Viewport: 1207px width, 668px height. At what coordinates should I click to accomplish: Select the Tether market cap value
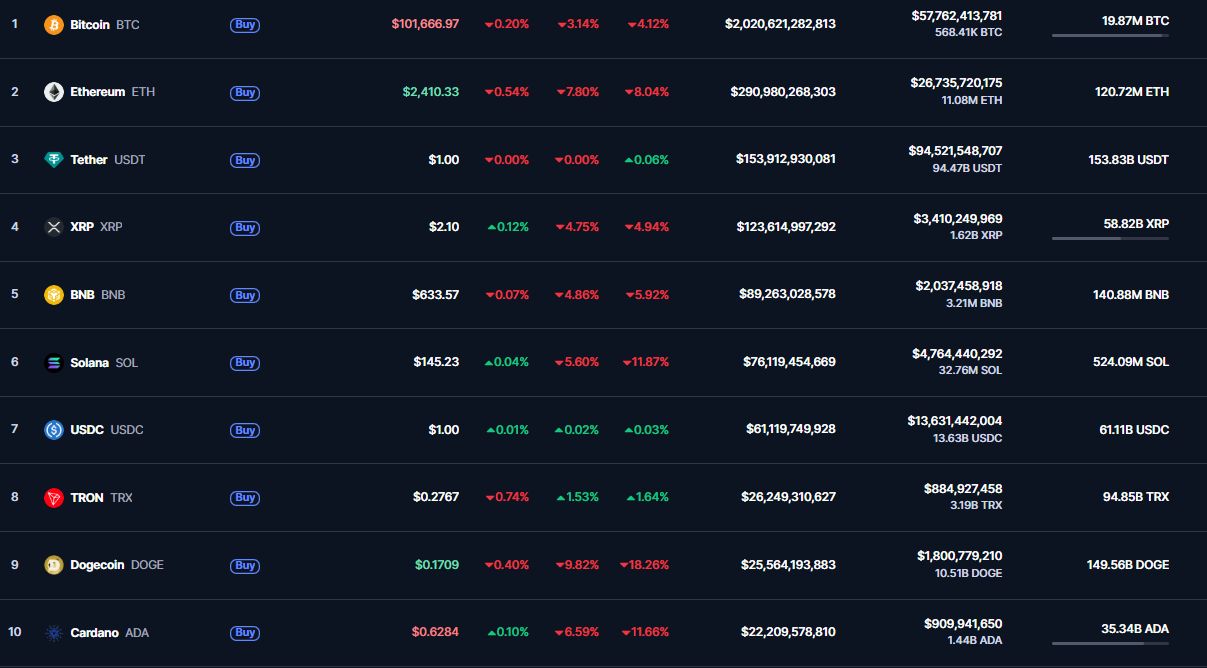pos(785,159)
